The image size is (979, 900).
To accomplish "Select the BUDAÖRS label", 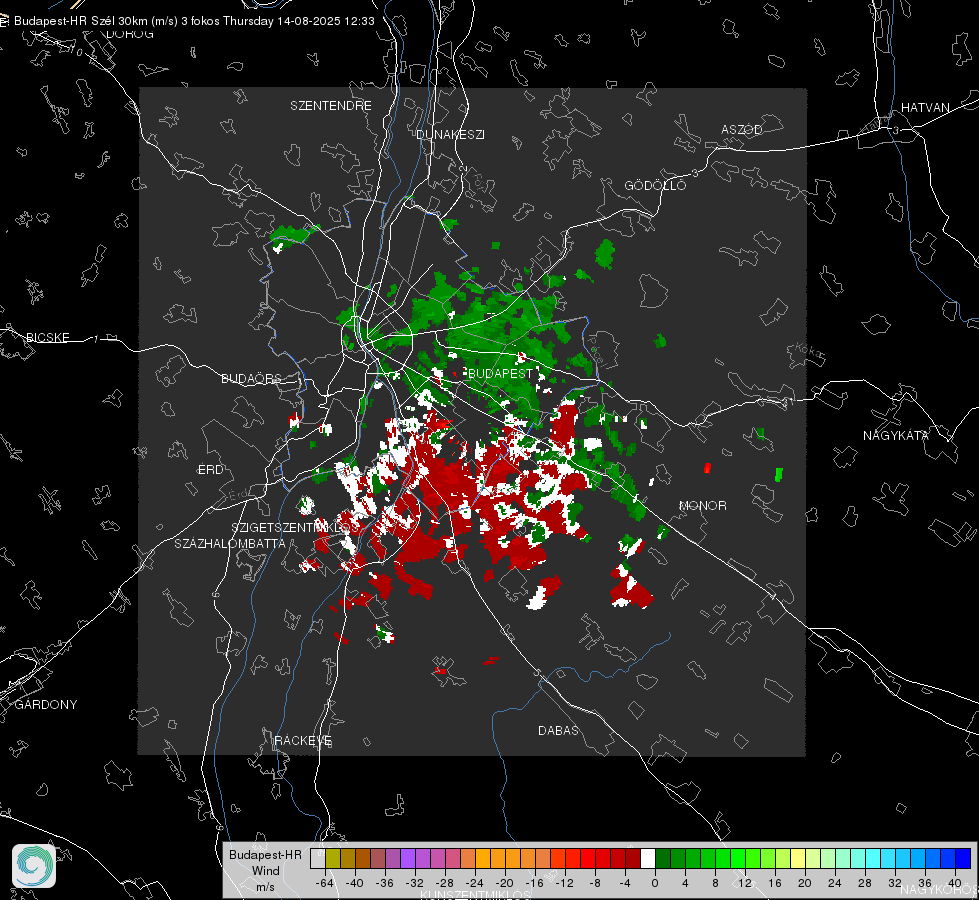I will point(251,378).
